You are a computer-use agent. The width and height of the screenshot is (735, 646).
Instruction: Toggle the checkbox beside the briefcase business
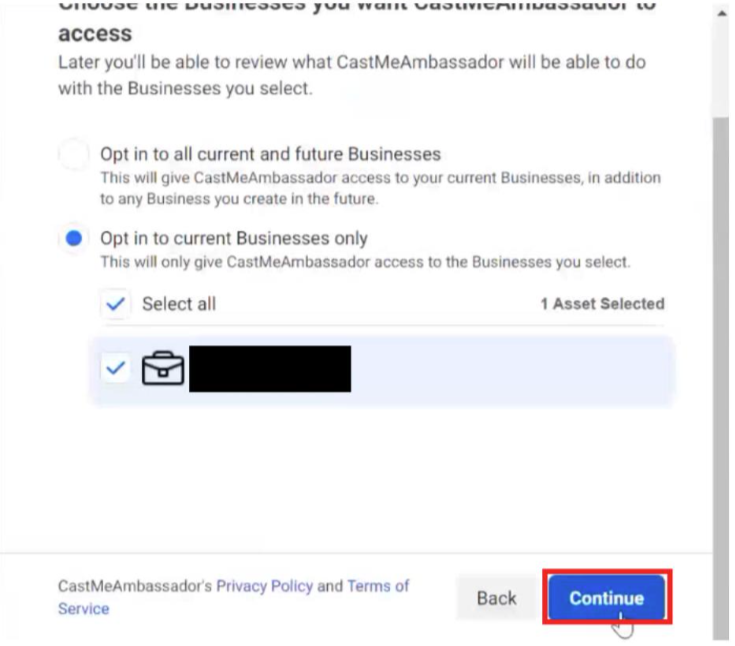[116, 369]
